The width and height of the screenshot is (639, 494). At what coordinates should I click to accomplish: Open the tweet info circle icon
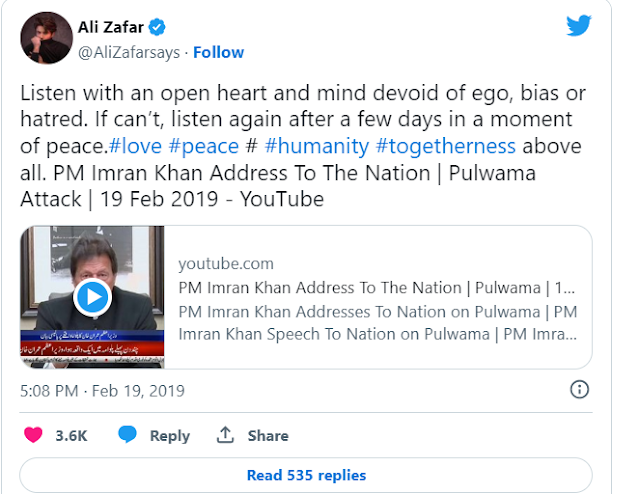[x=579, y=389]
